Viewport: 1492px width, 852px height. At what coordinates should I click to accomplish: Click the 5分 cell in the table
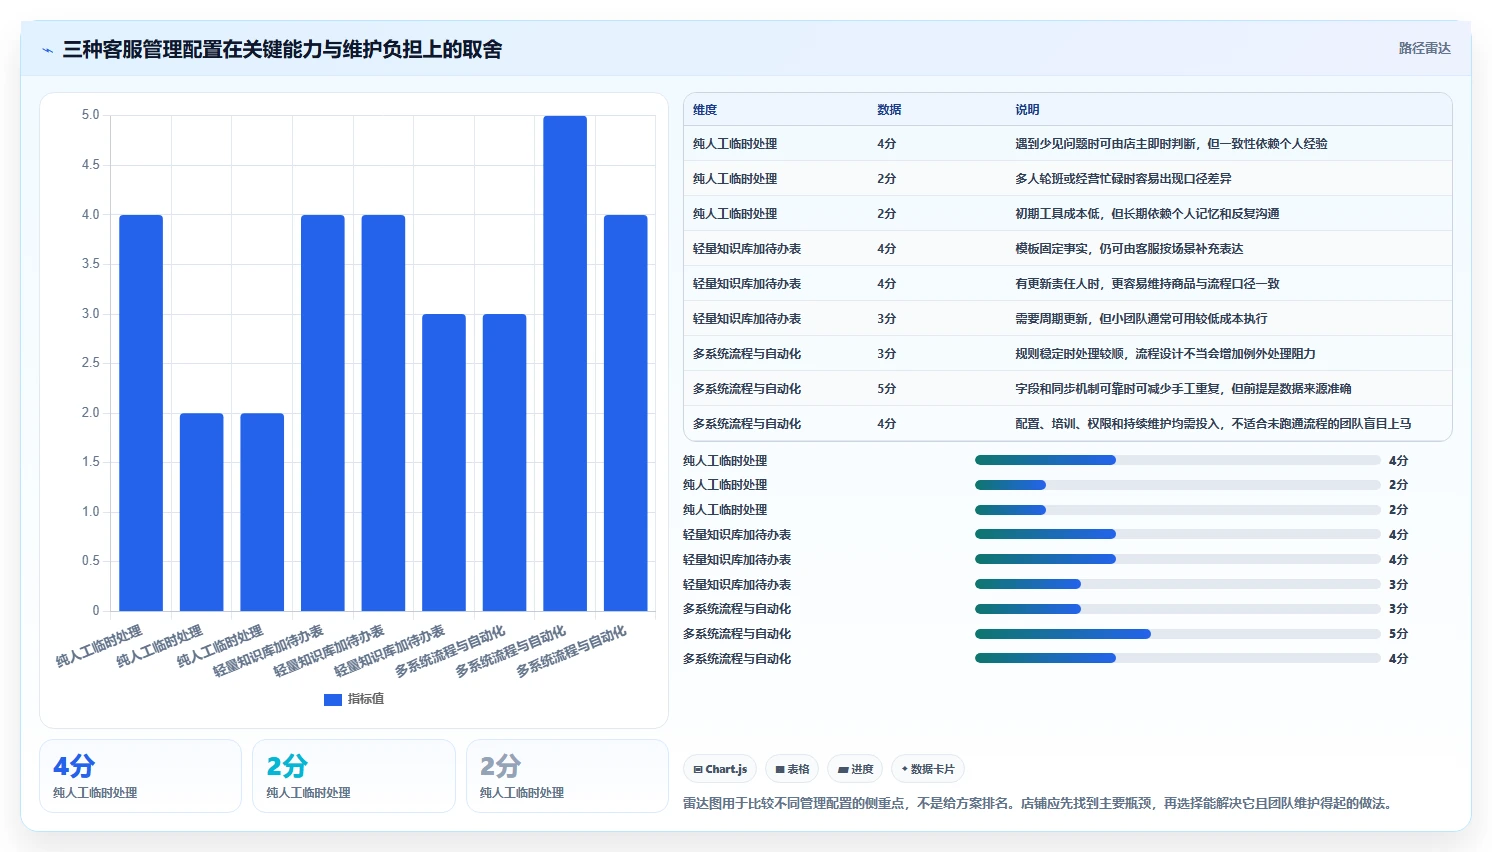pos(887,389)
